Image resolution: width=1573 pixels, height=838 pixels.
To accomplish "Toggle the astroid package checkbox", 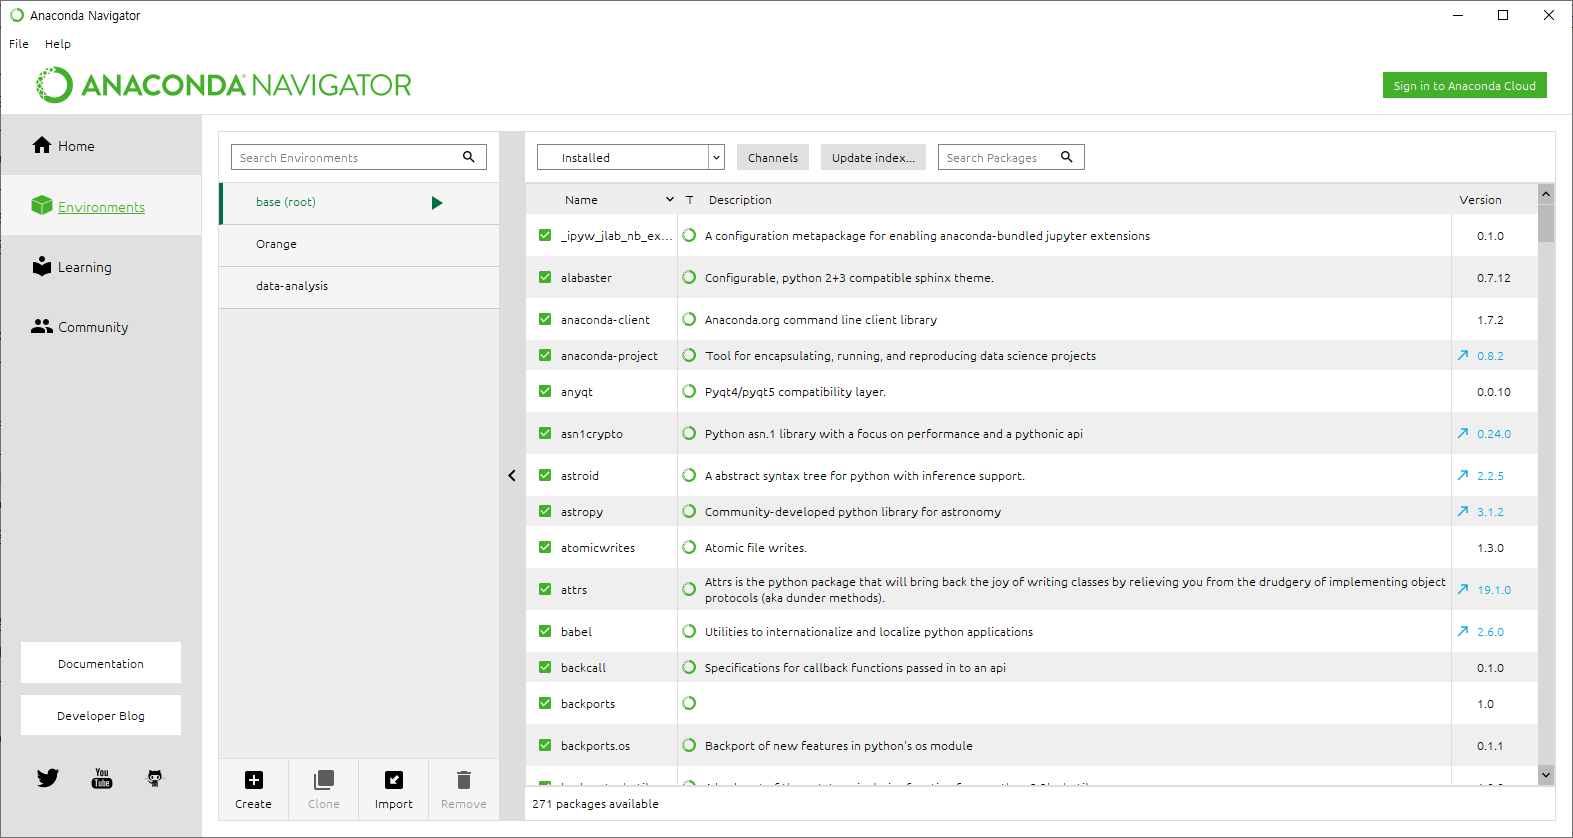I will click(545, 475).
